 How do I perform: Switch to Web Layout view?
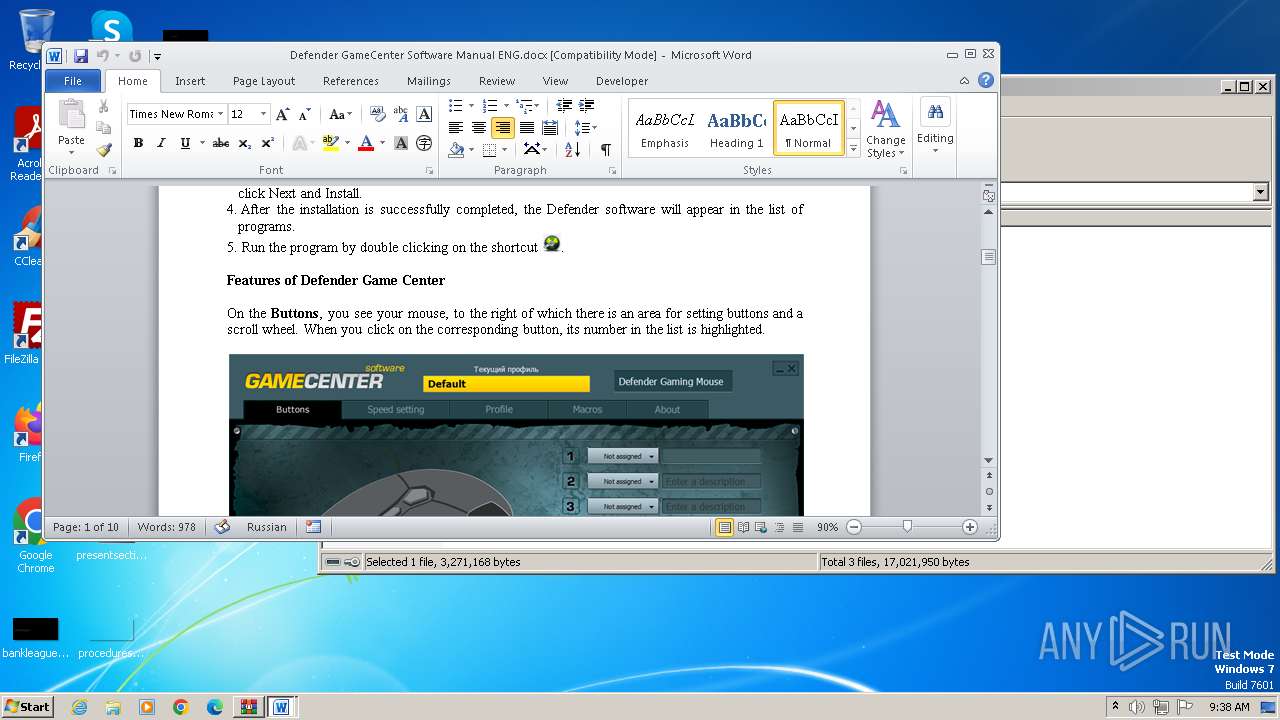tap(761, 527)
